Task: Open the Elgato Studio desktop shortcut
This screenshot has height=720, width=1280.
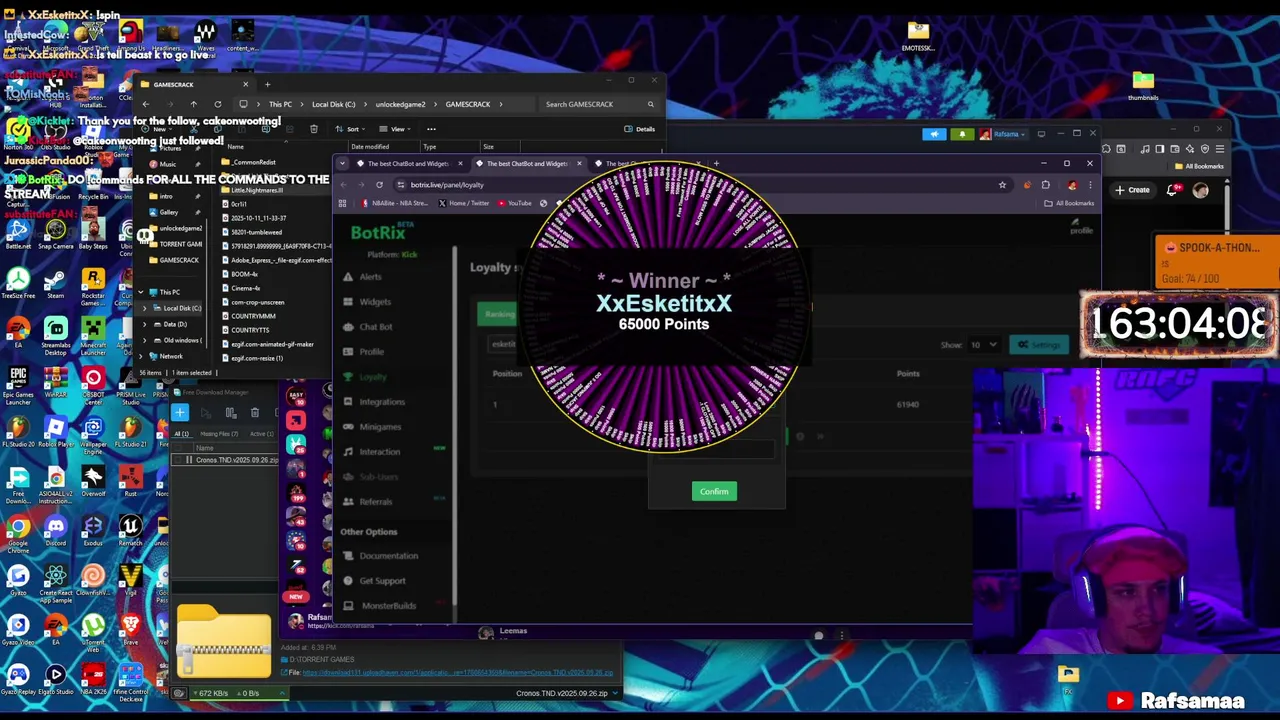Action: [55, 678]
